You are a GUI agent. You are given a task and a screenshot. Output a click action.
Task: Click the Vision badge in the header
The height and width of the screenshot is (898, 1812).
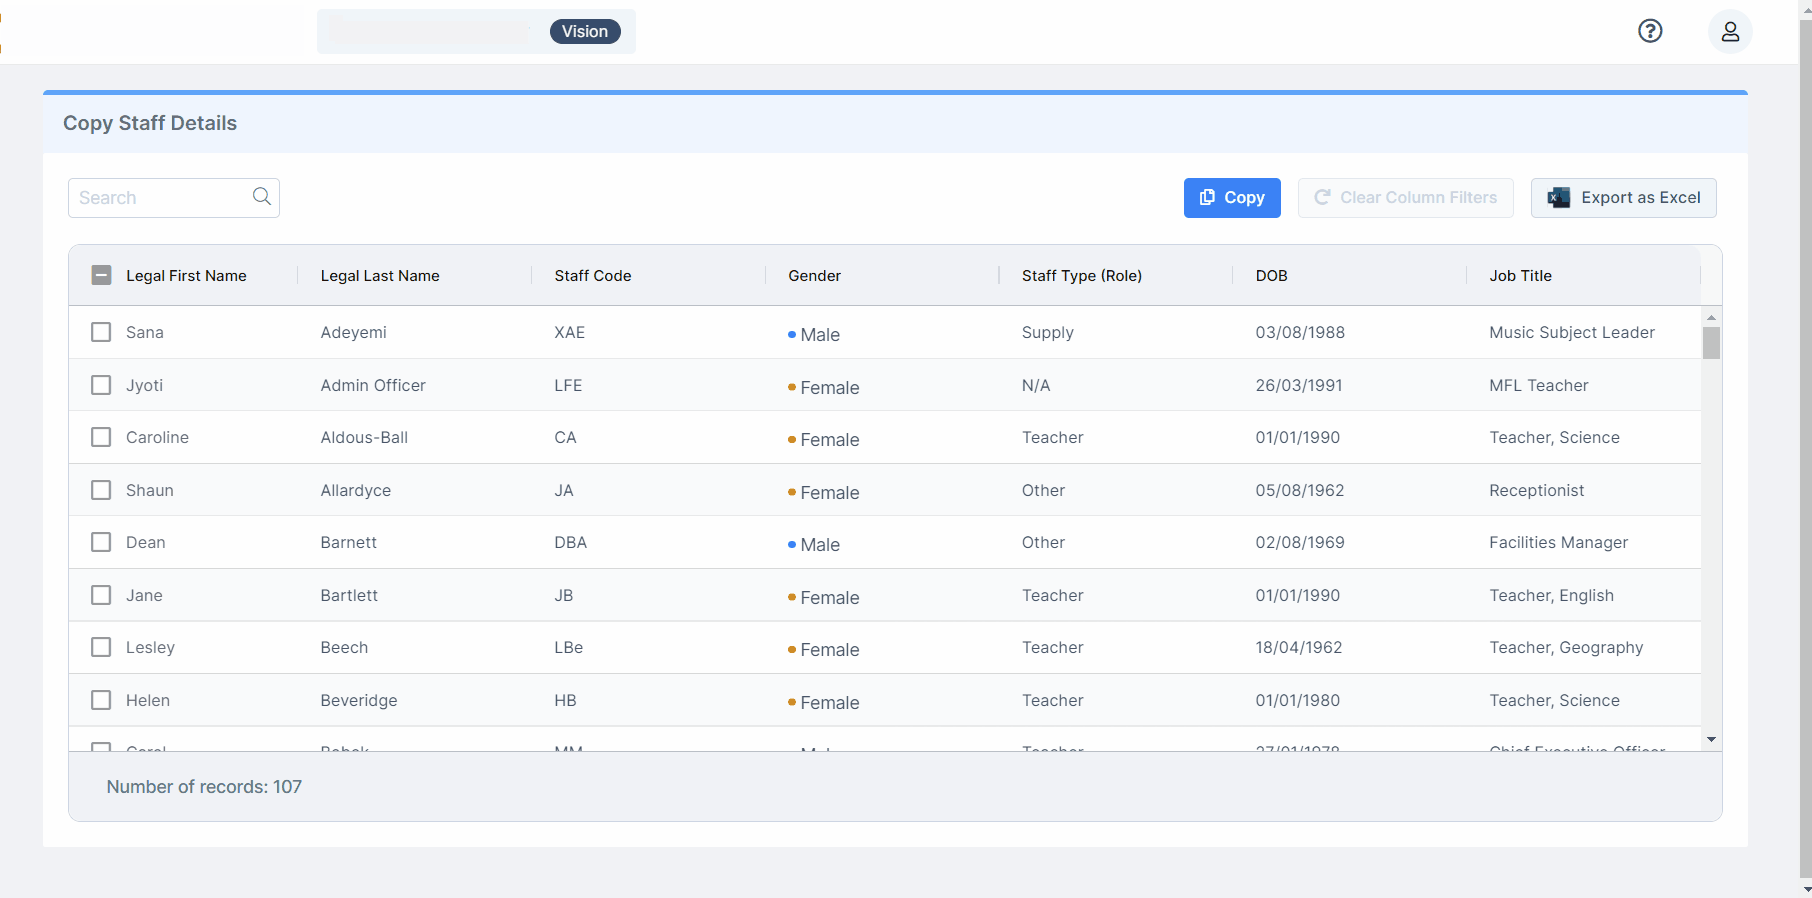point(585,32)
